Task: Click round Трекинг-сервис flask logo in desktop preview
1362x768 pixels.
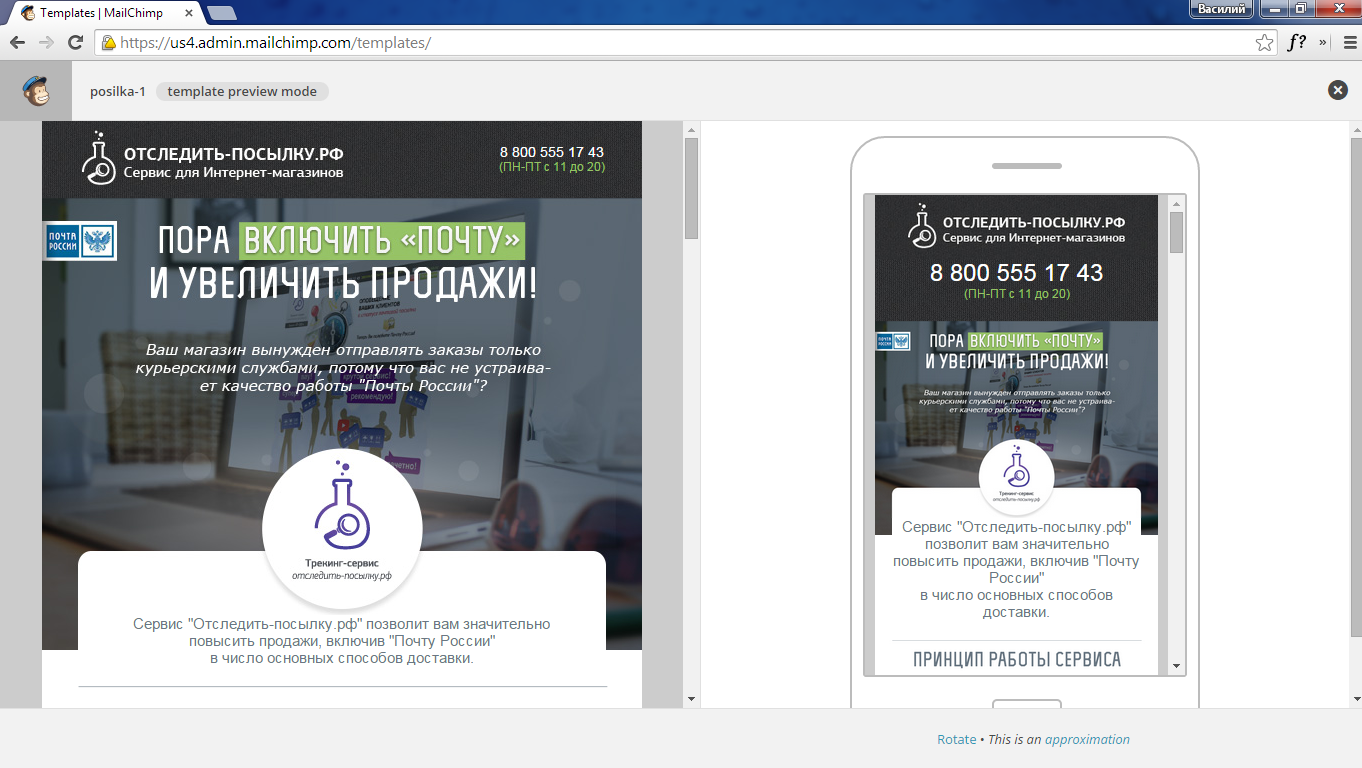Action: coord(342,528)
